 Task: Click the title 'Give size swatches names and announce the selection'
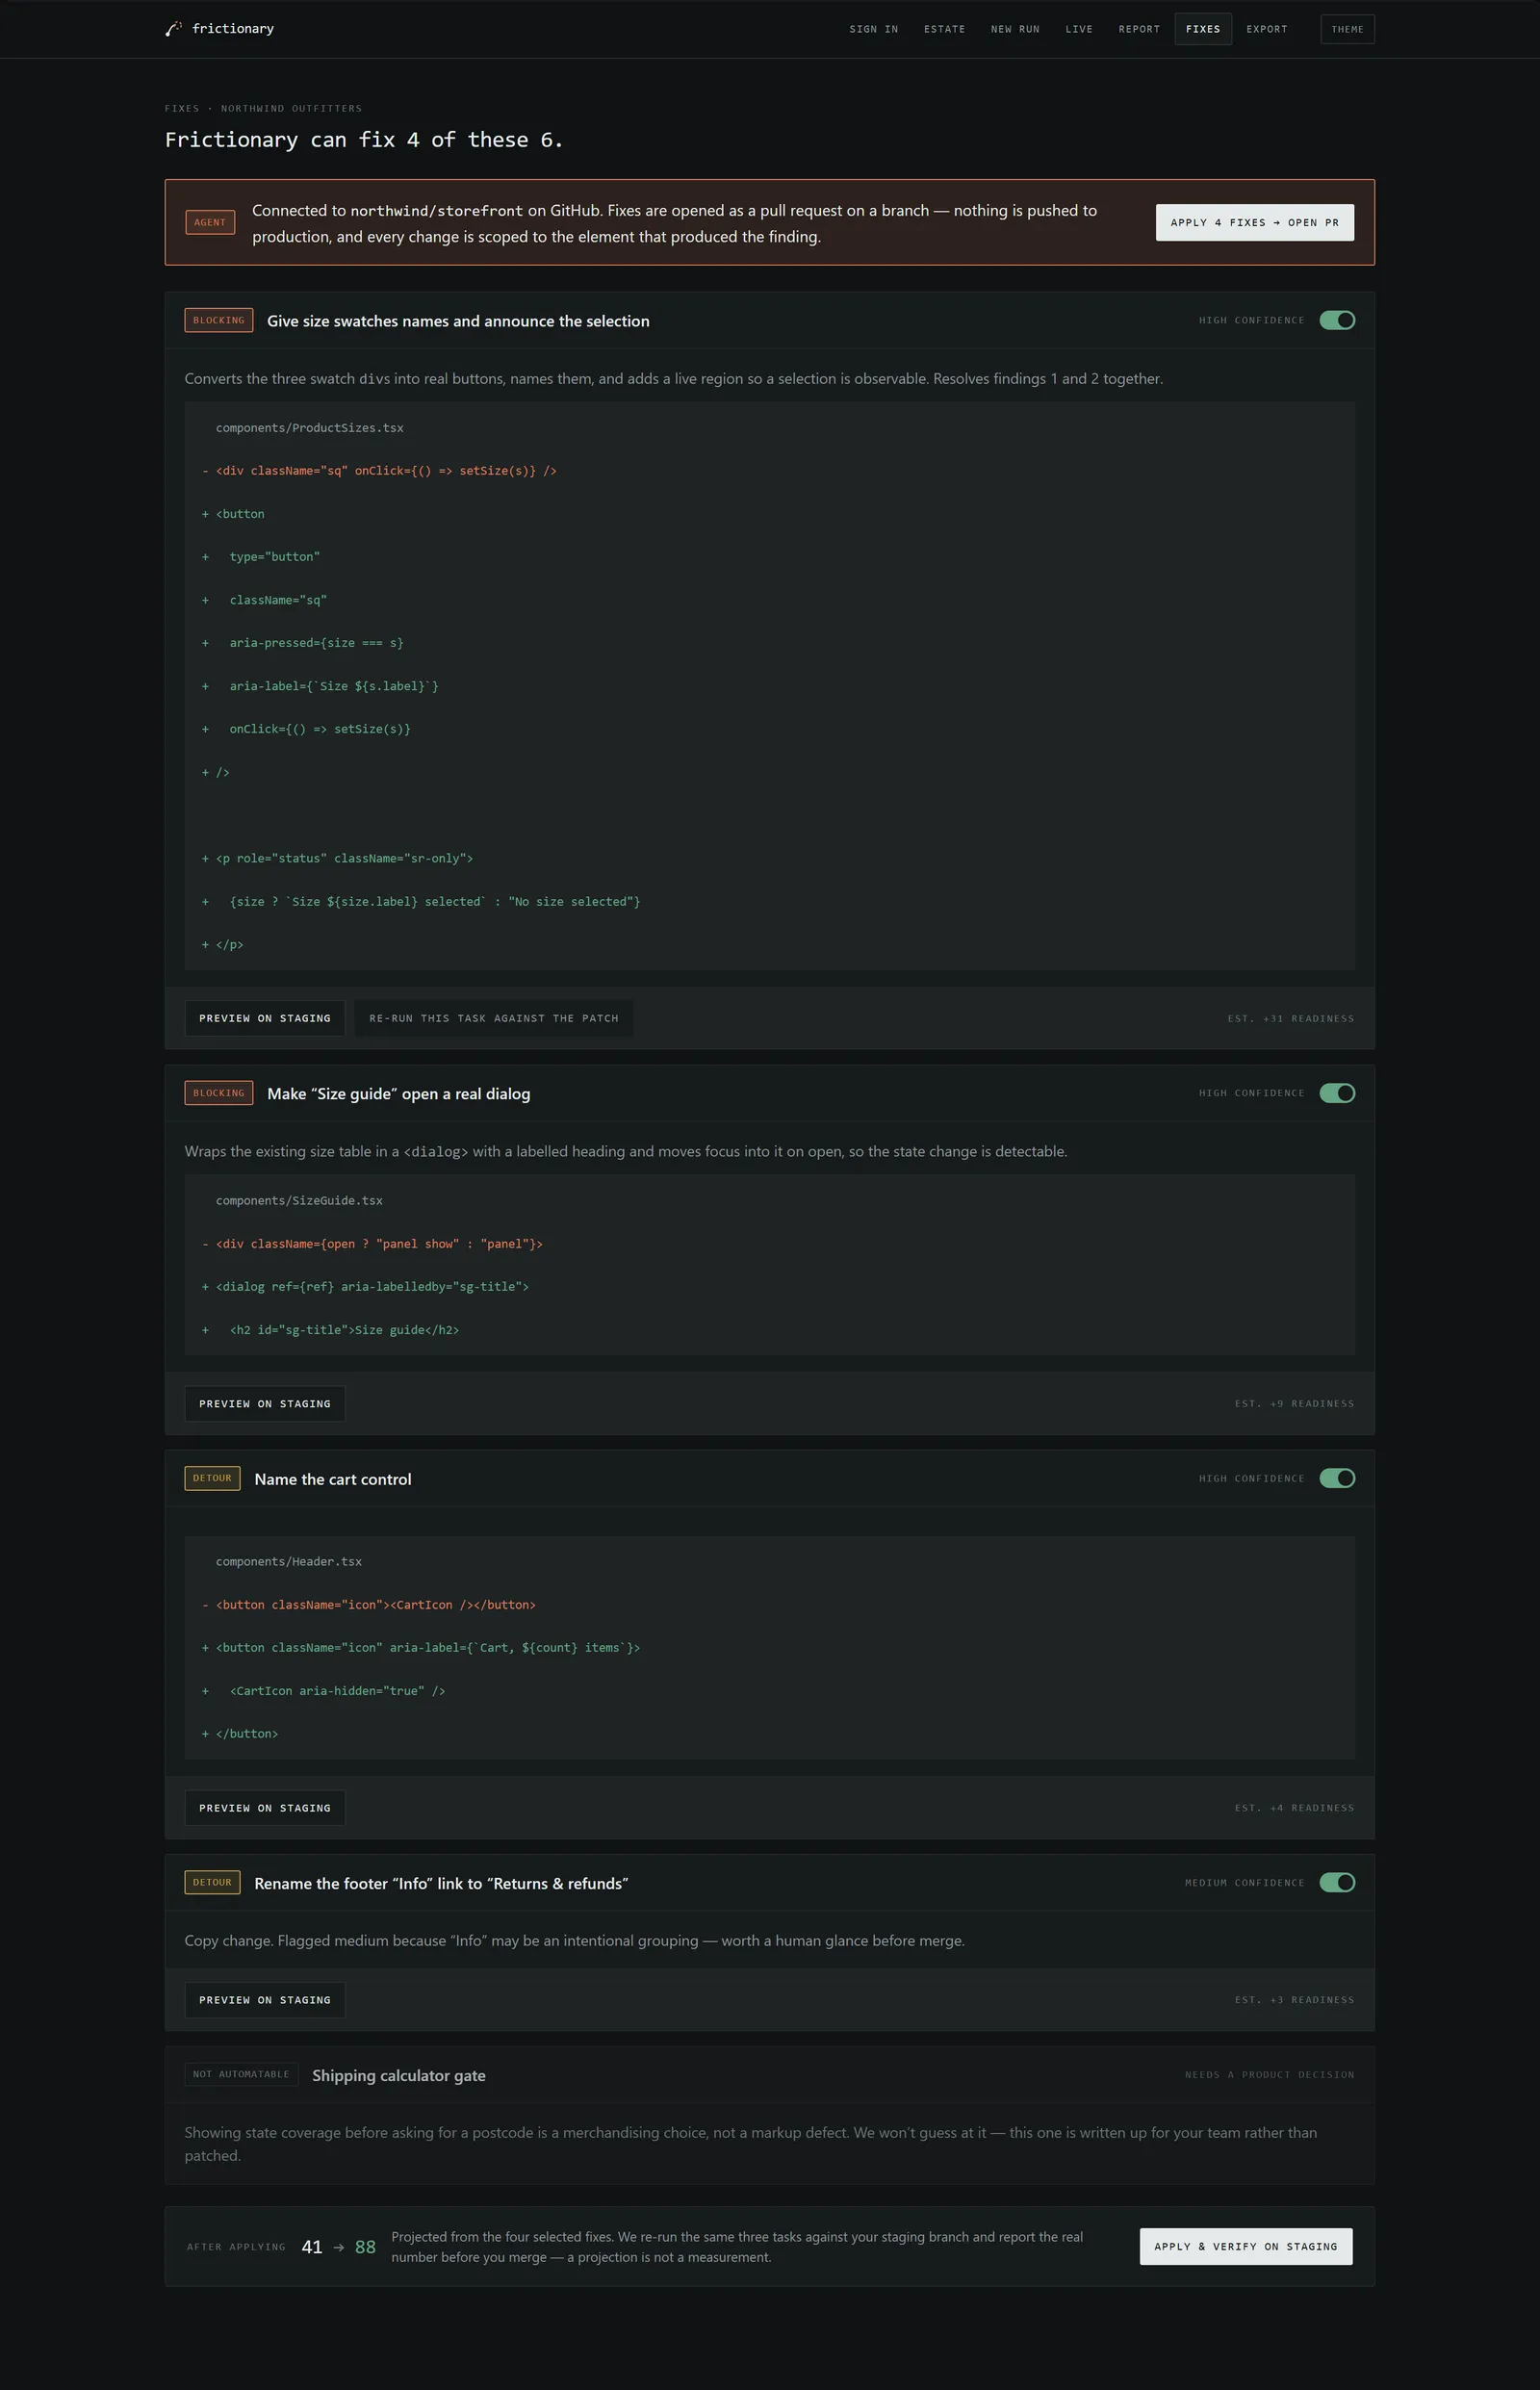(458, 321)
